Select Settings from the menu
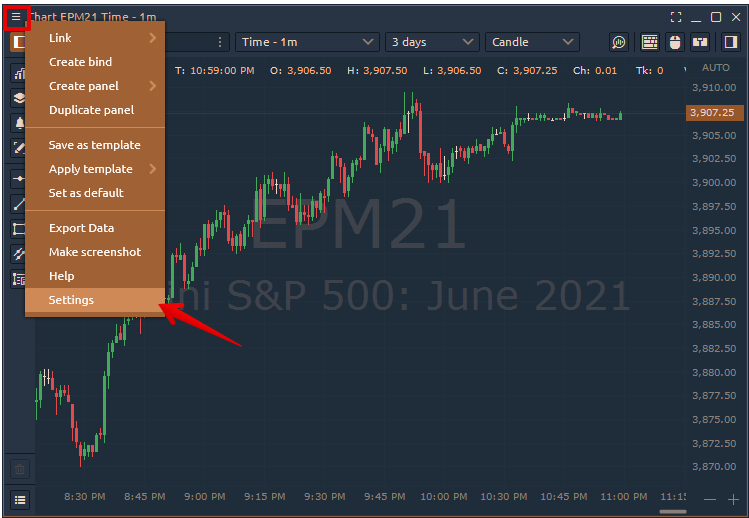This screenshot has height=518, width=749. tap(72, 300)
